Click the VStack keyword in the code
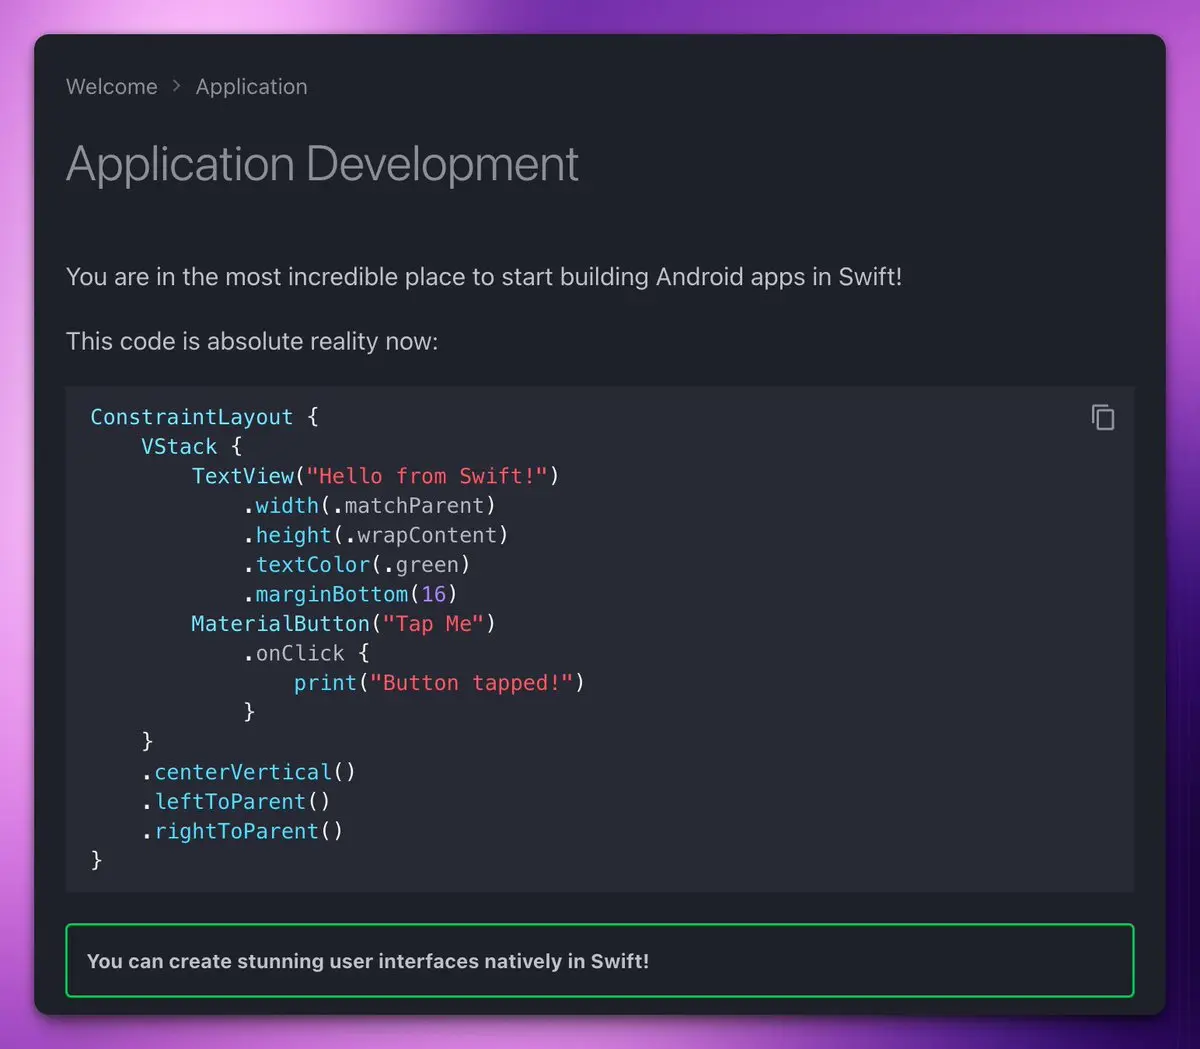The height and width of the screenshot is (1049, 1200). pos(179,446)
